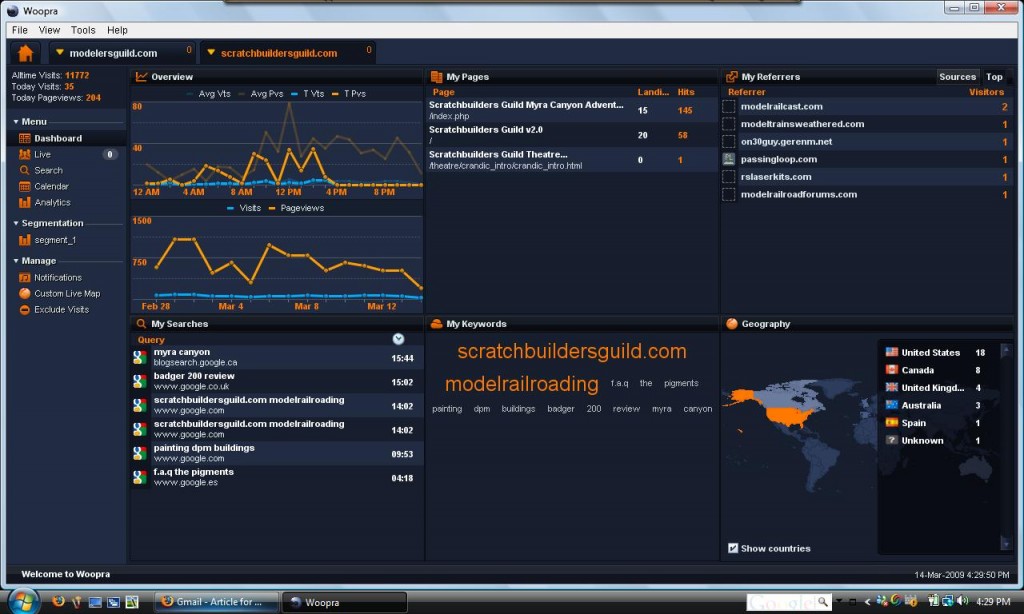Check the box beside passingloop.com
The image size is (1024, 614).
pos(728,159)
